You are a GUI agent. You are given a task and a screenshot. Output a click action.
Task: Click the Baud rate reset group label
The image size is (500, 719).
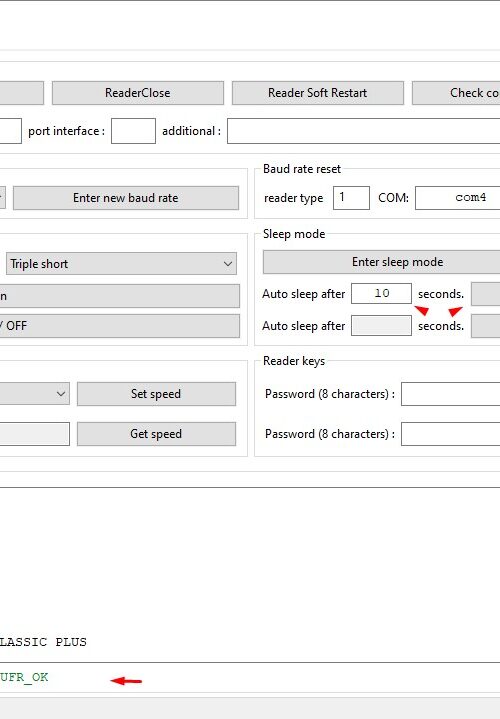click(x=302, y=169)
